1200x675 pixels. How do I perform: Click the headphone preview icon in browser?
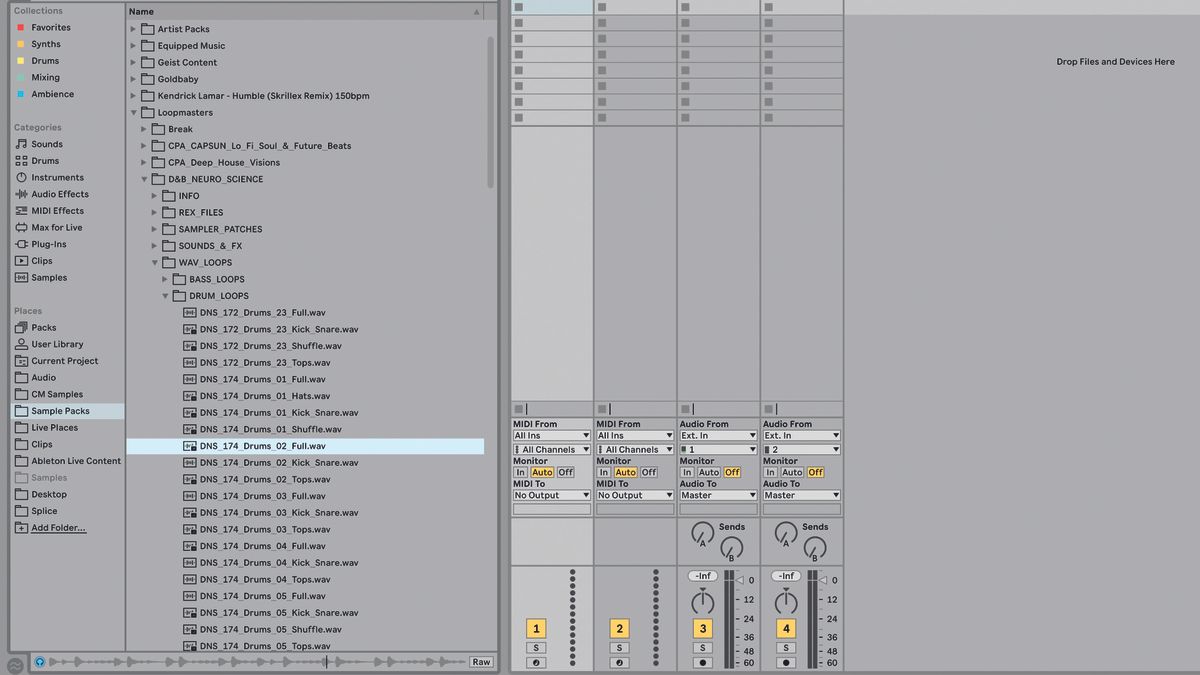coord(38,661)
